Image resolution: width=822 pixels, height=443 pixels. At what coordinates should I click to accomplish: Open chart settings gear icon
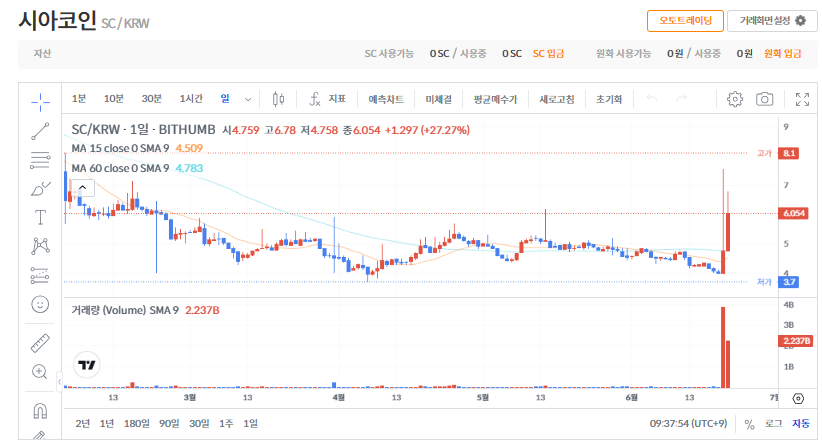[735, 99]
